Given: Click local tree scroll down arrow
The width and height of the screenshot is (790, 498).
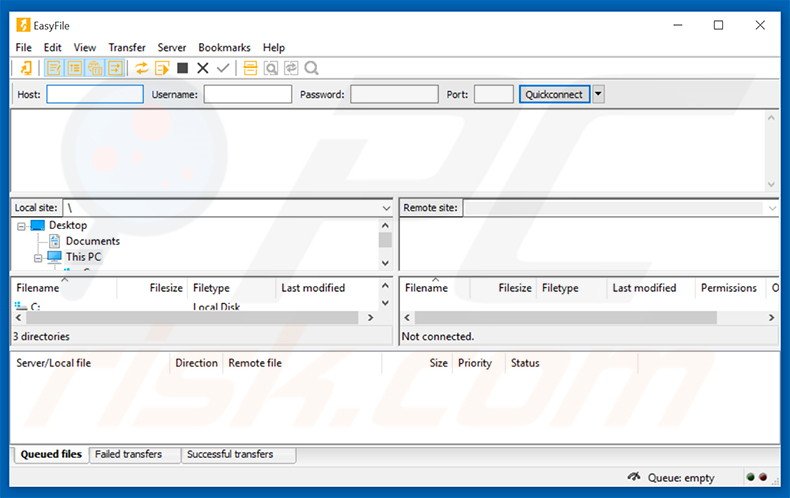Looking at the screenshot, I should (x=385, y=263).
